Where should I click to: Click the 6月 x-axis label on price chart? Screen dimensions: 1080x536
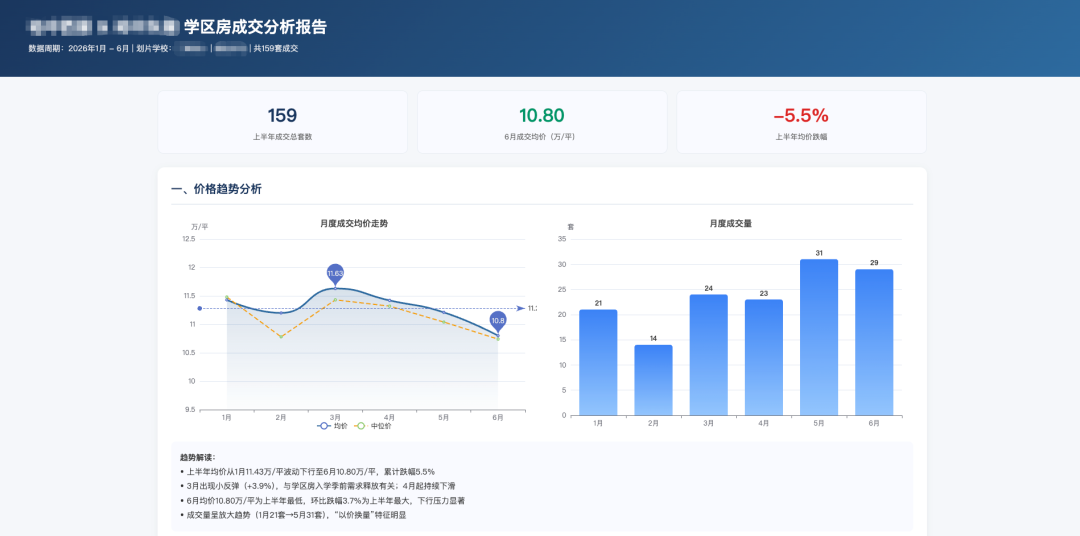[498, 418]
